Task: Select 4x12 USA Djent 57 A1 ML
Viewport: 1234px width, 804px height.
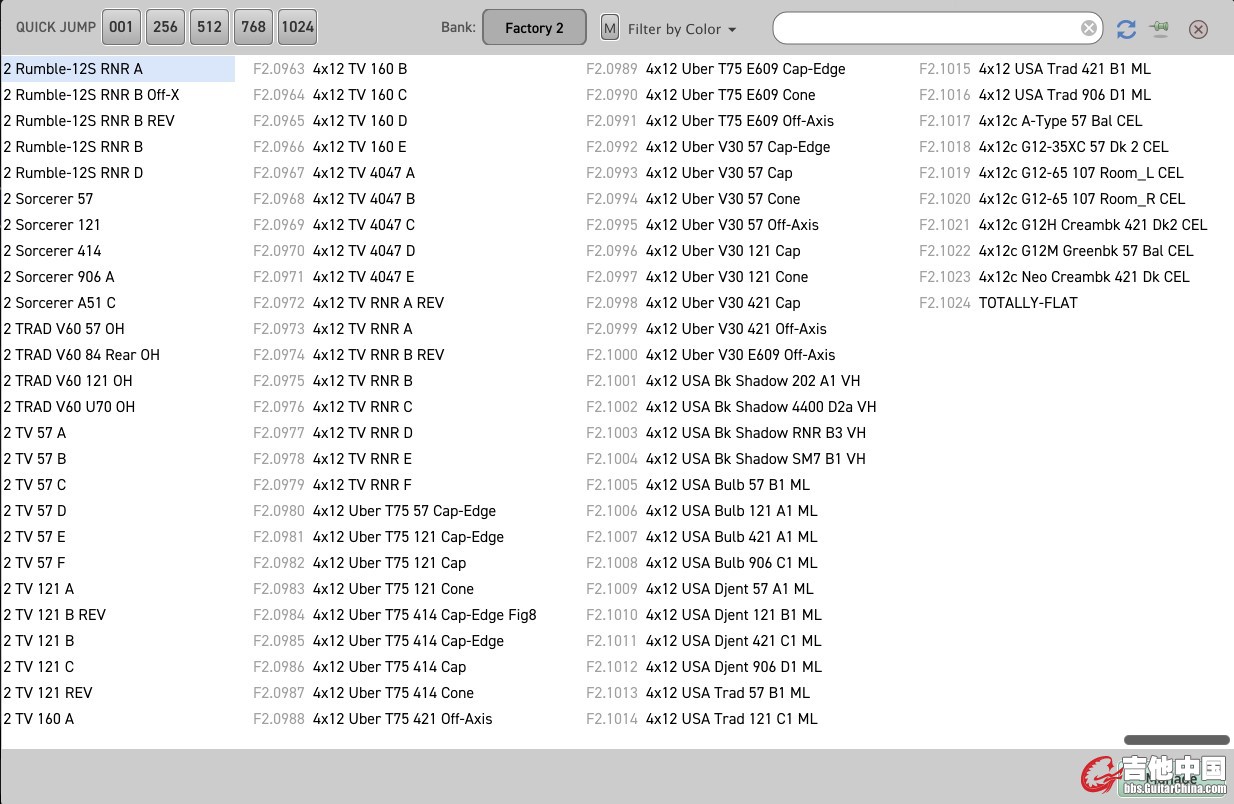Action: pyautogui.click(x=729, y=589)
